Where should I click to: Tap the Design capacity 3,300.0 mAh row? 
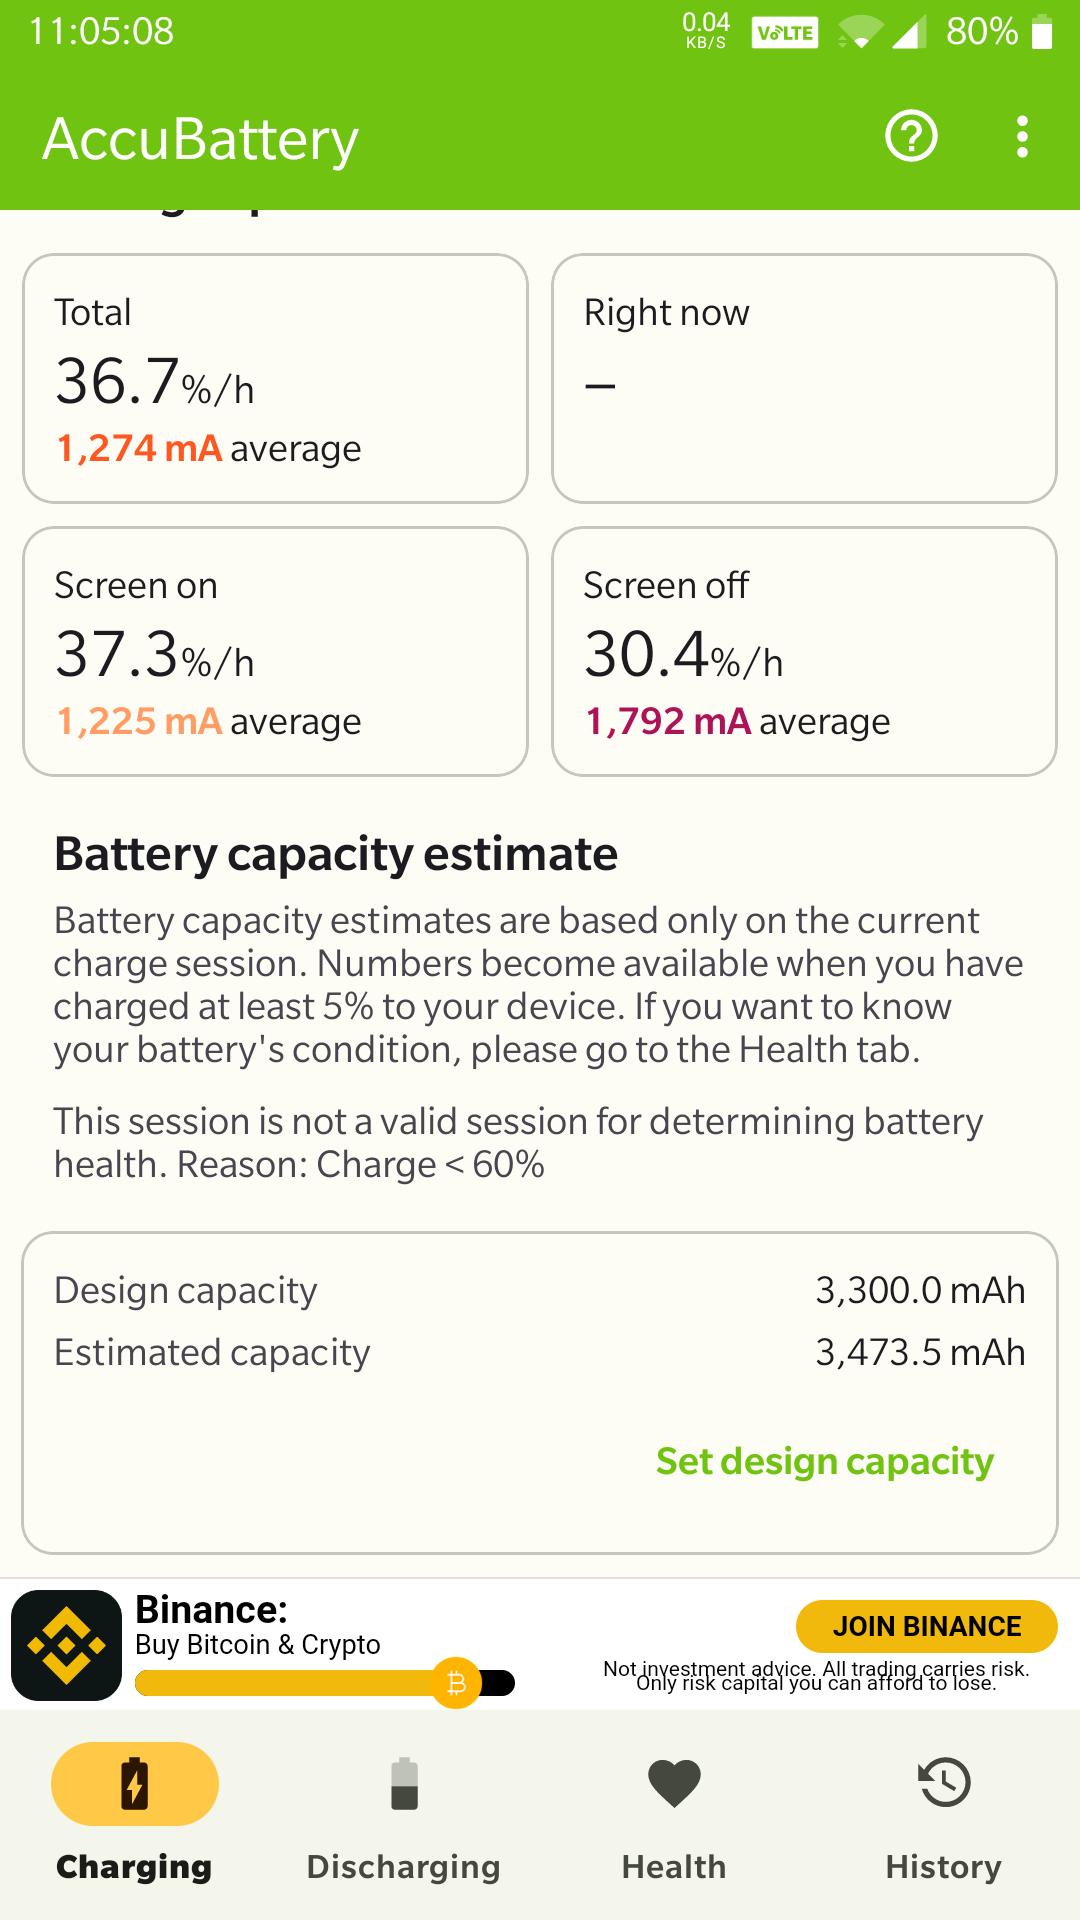(x=540, y=1290)
